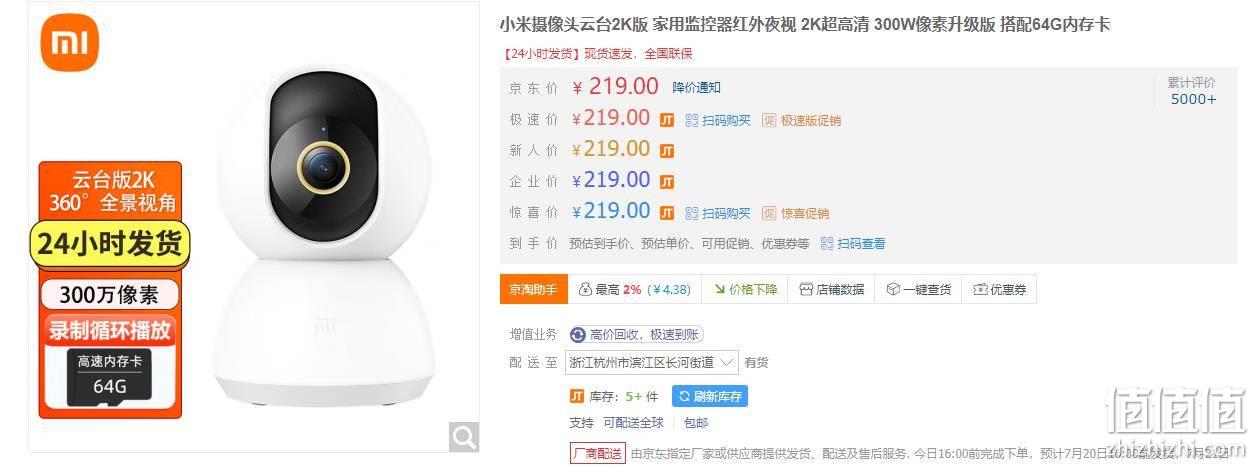Click the 刷新库存 button
This screenshot has width=1255, height=466.
(710, 396)
